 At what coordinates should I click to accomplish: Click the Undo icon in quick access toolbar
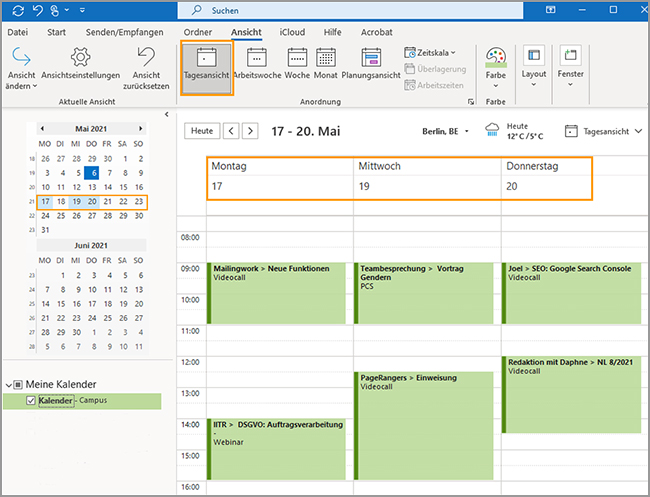pos(38,10)
